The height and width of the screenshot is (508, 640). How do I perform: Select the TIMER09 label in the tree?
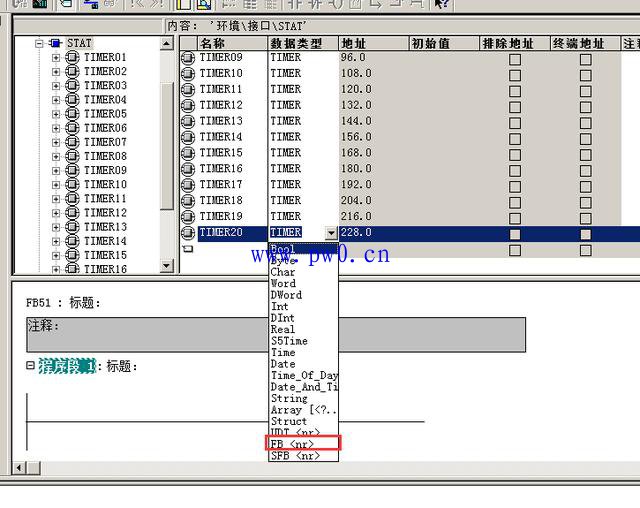pyautogui.click(x=105, y=170)
